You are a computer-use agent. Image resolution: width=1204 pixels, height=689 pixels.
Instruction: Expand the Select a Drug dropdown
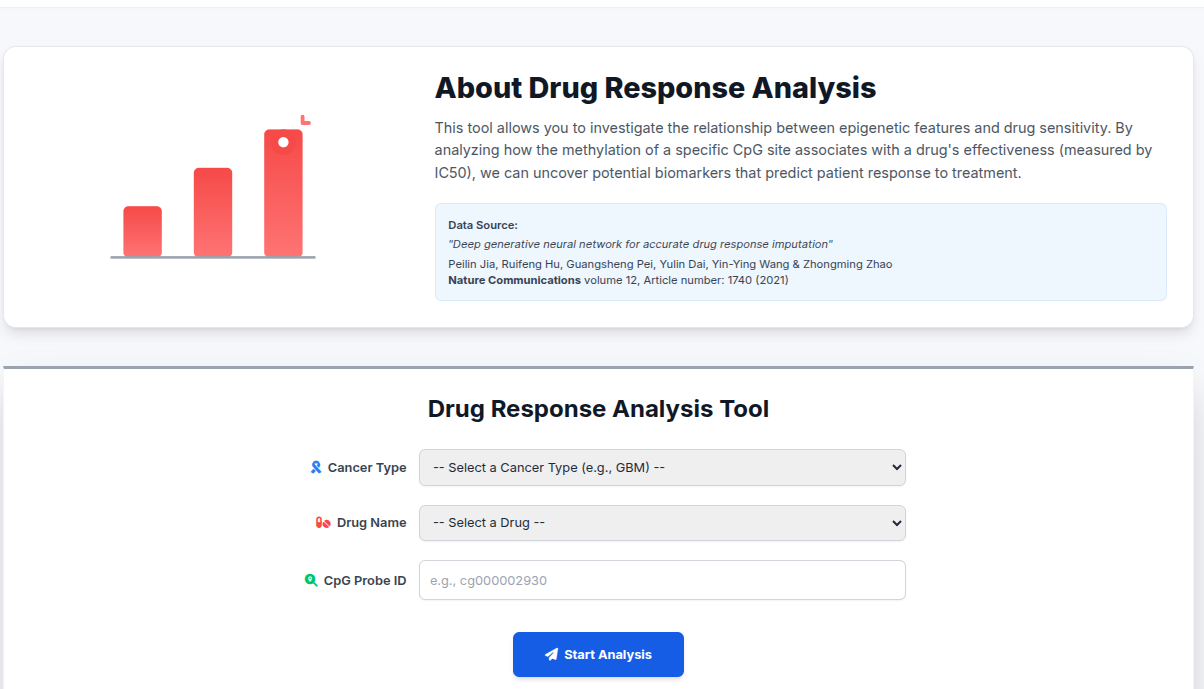click(x=662, y=523)
